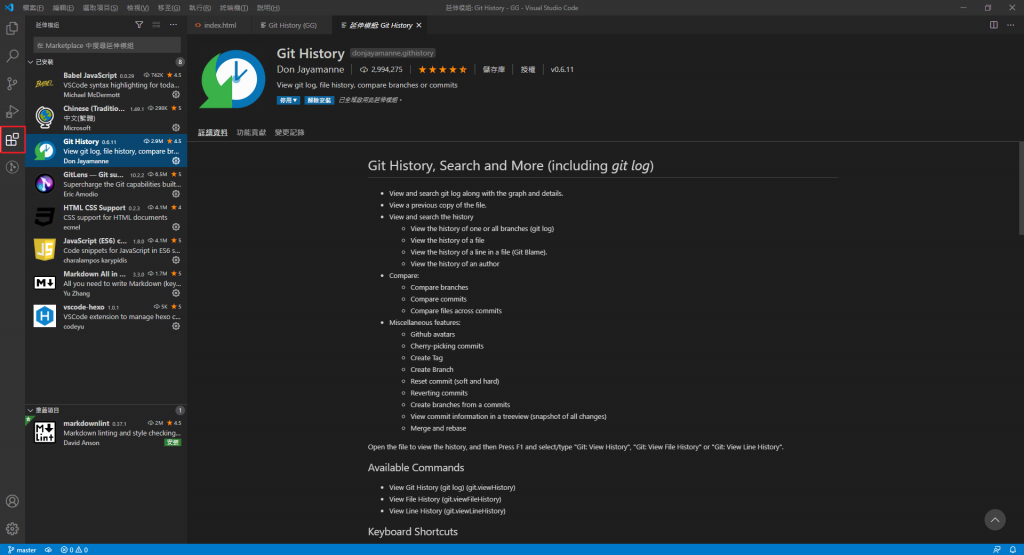Image resolution: width=1024 pixels, height=555 pixels.
Task: Select HTML CSS Support extension
Action: (x=106, y=217)
